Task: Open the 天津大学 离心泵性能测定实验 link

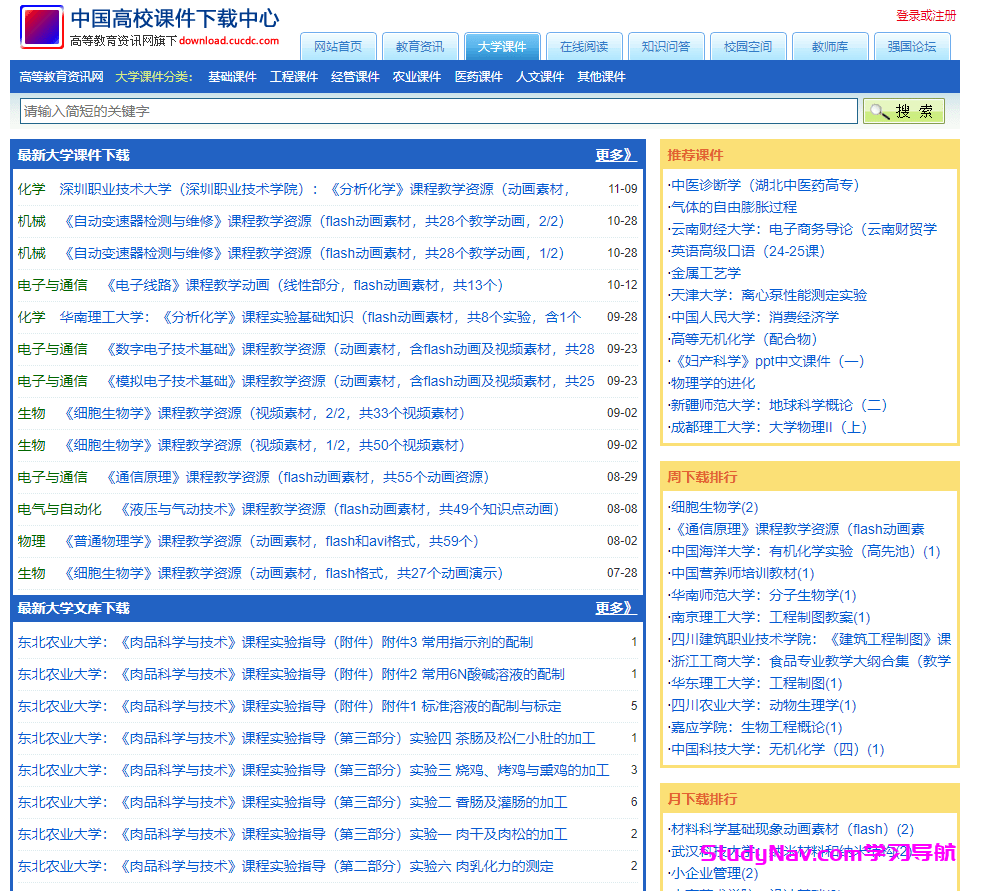Action: 765,294
